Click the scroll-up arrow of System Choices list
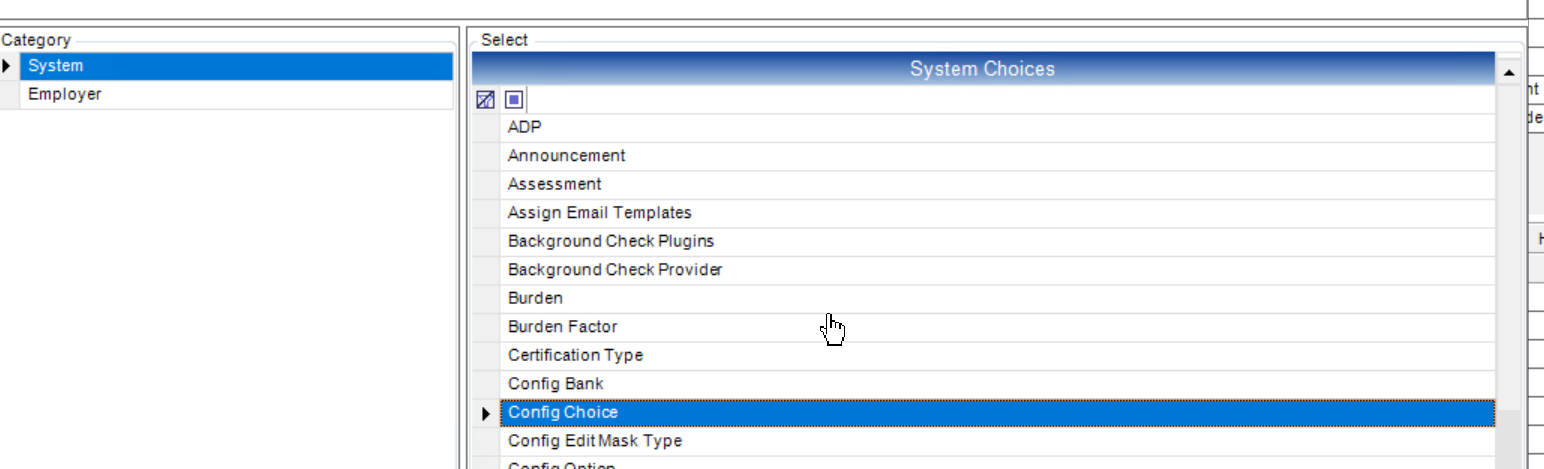Viewport: 1544px width, 469px height. point(1508,73)
